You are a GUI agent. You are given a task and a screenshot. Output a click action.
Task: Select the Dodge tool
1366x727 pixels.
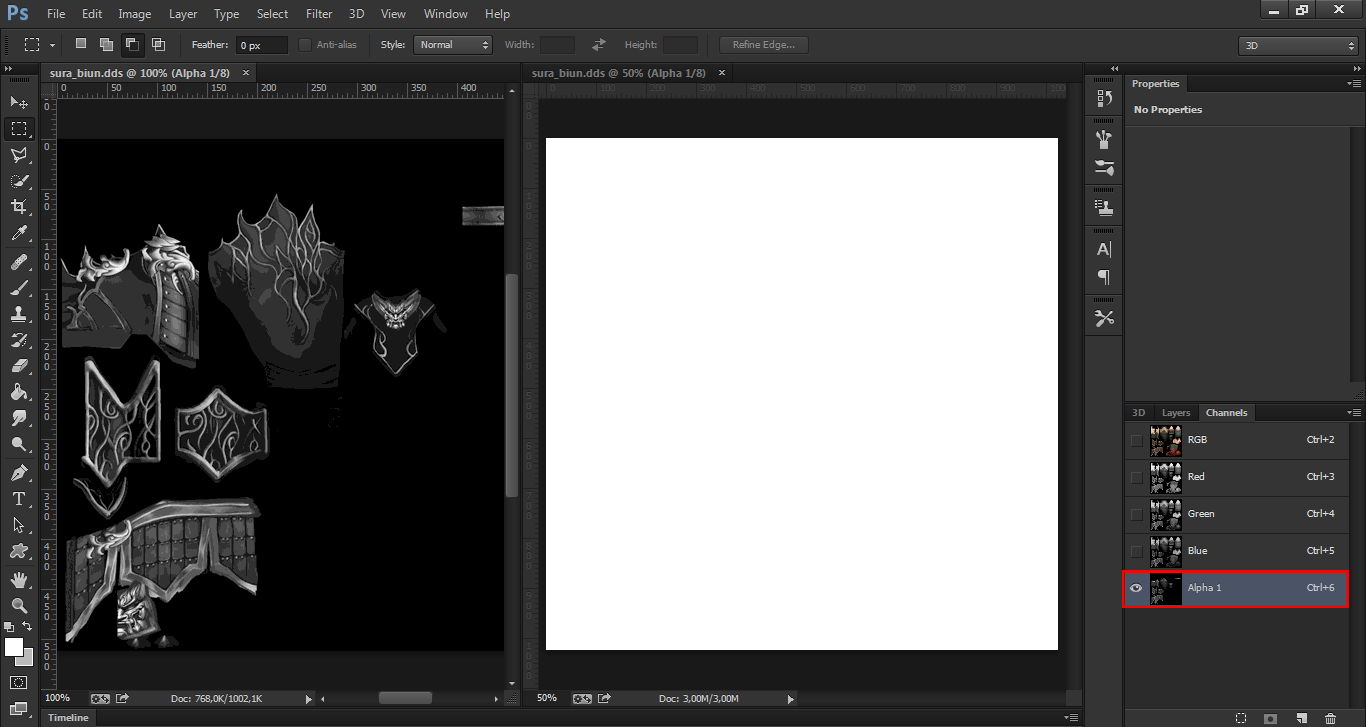[x=19, y=444]
